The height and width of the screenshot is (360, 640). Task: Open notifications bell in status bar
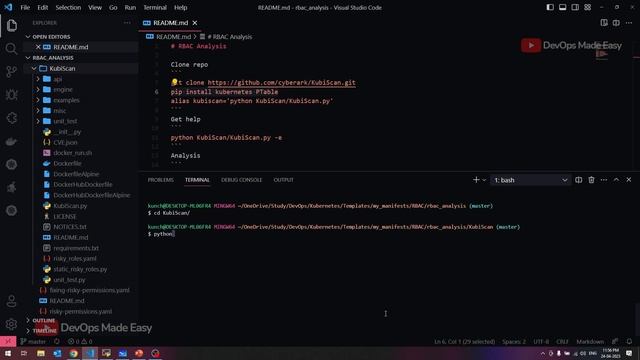point(629,341)
